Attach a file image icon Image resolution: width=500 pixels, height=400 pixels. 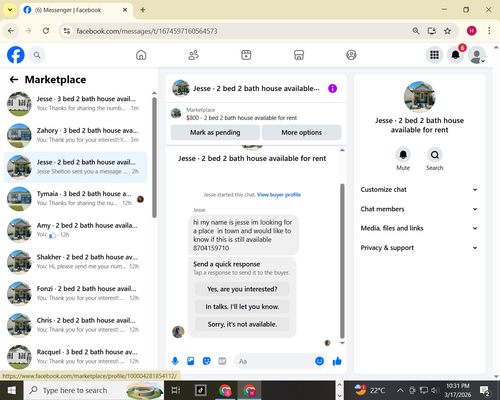click(x=191, y=361)
